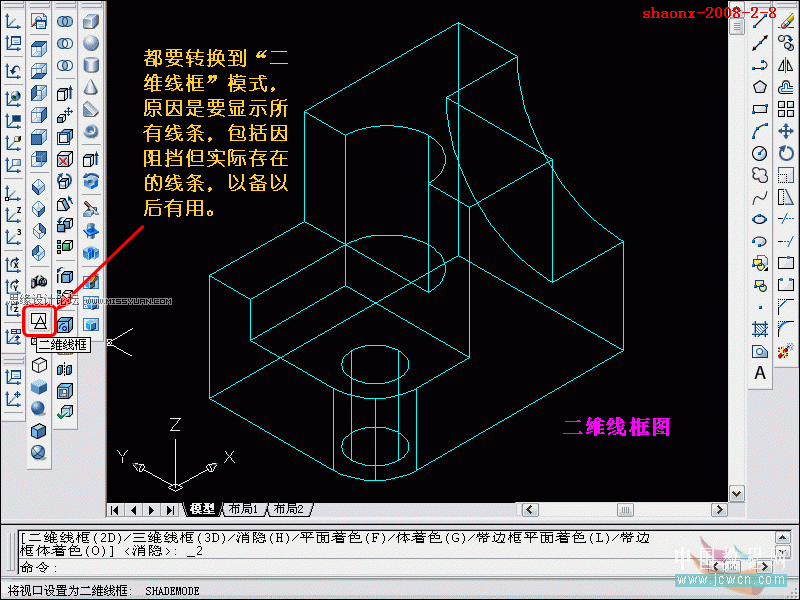Click the 命令: command line input

coord(300,568)
